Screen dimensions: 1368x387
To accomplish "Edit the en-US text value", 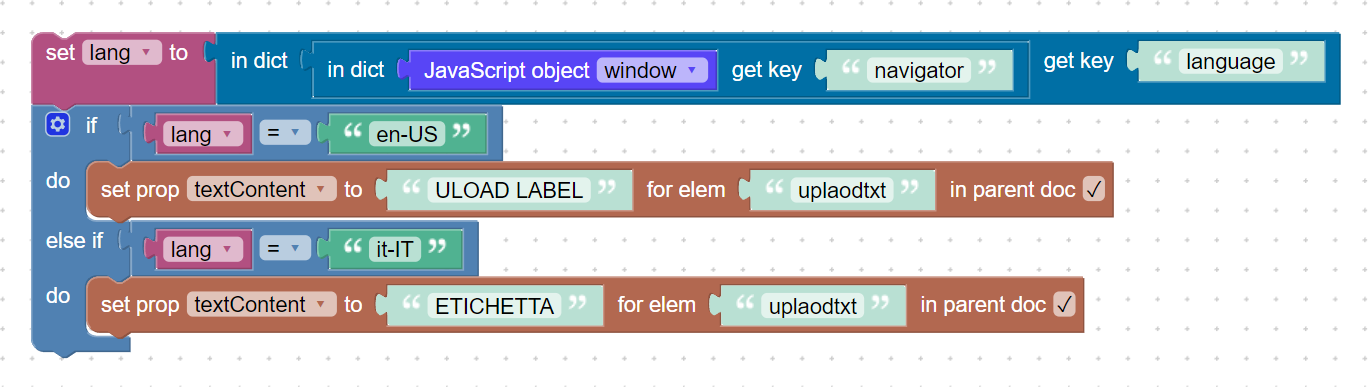I will (x=405, y=134).
